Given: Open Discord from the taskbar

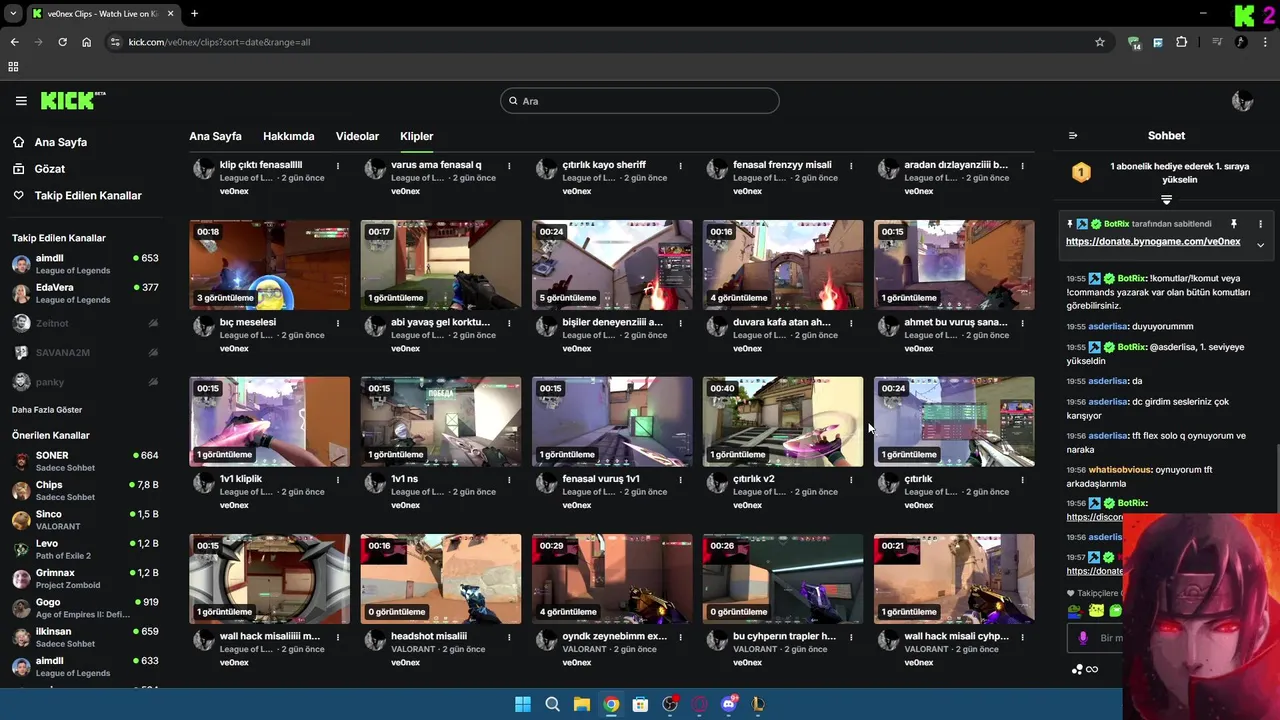Looking at the screenshot, I should coord(729,704).
